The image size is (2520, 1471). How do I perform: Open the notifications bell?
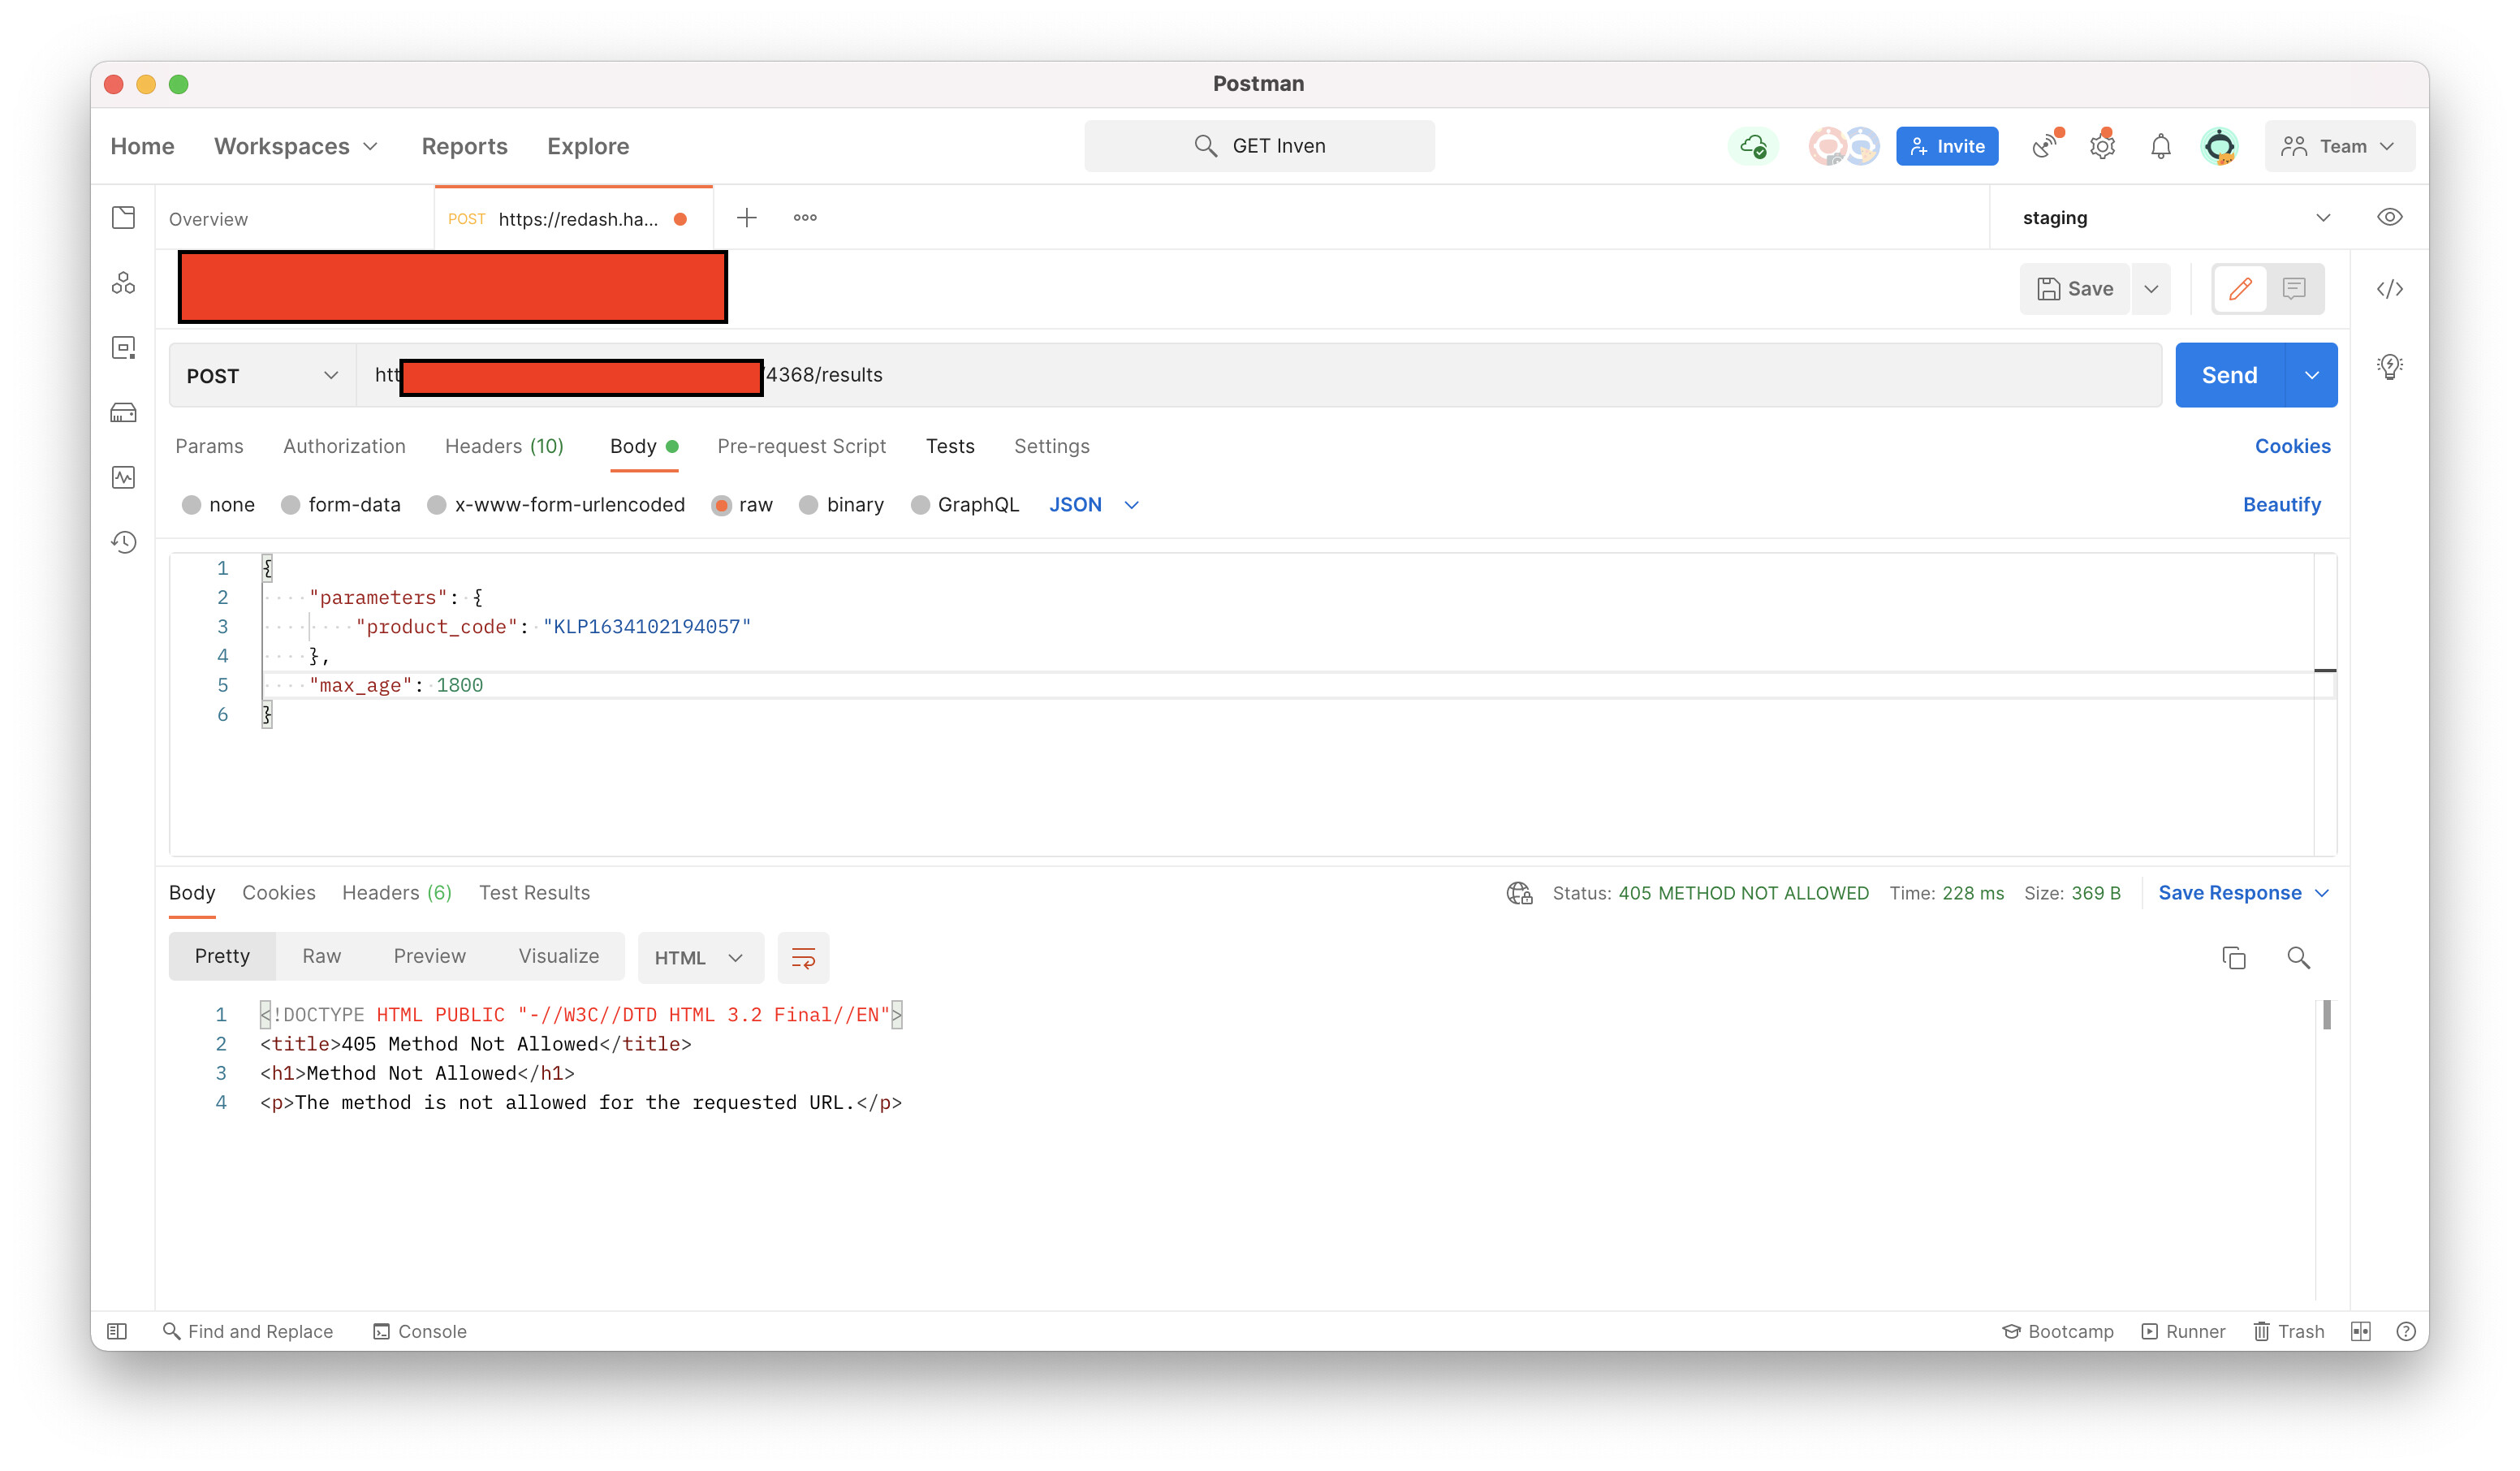point(2160,146)
